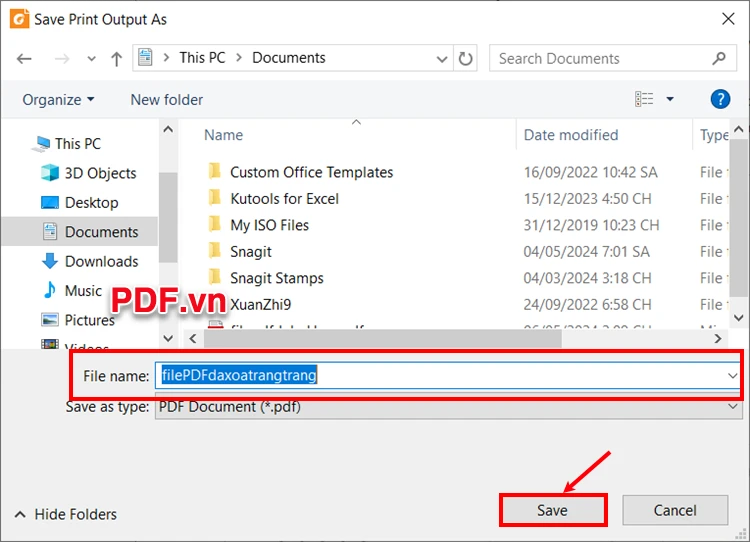Viewport: 750px width, 542px height.
Task: Click the This PC computer icon
Action: (x=41, y=144)
